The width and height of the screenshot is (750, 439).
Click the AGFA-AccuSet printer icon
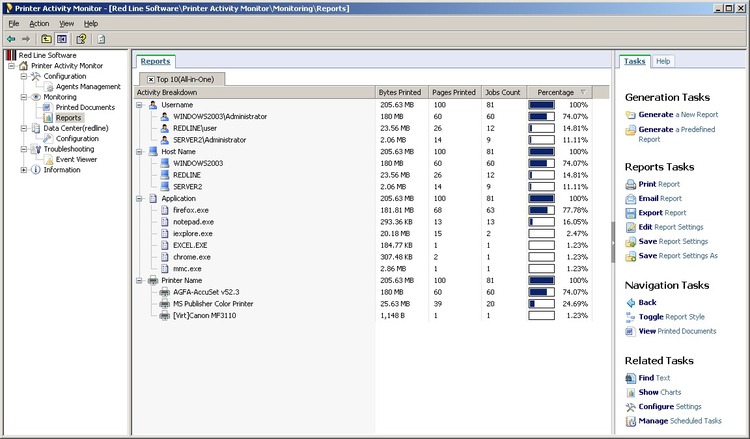[x=165, y=292]
